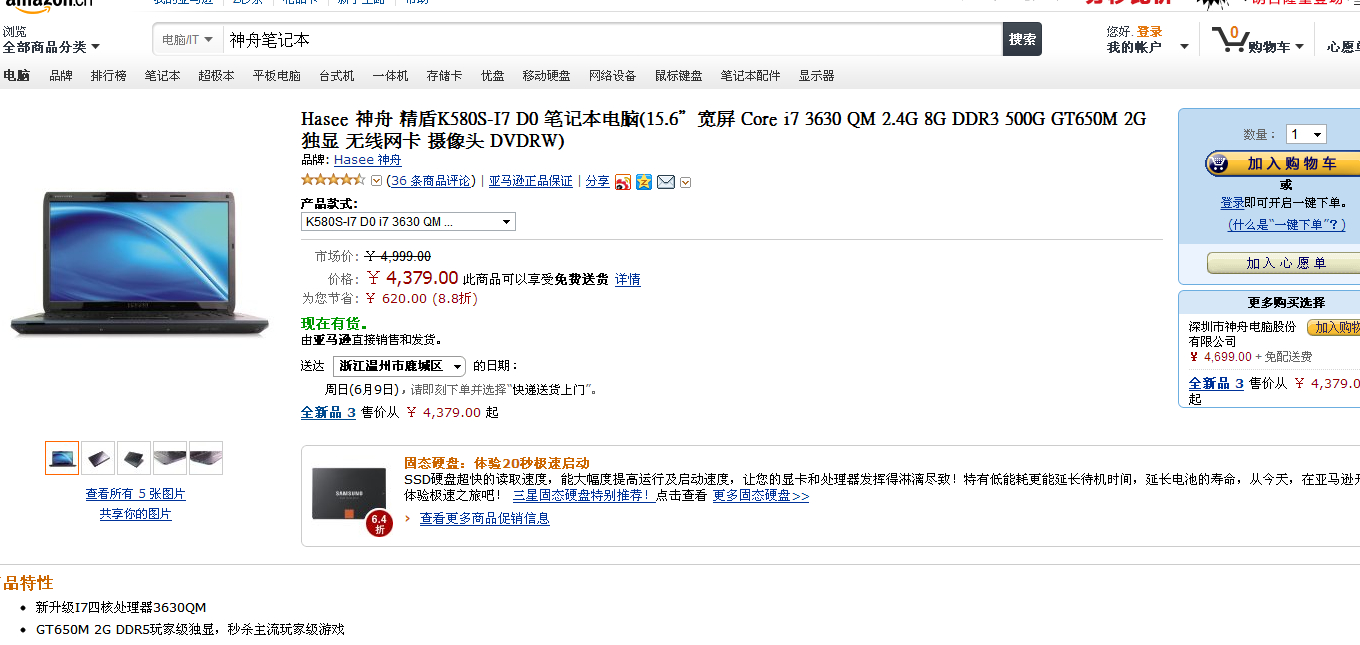This screenshot has height=645, width=1360.
Task: Share product via Qzone star icon
Action: [x=644, y=182]
